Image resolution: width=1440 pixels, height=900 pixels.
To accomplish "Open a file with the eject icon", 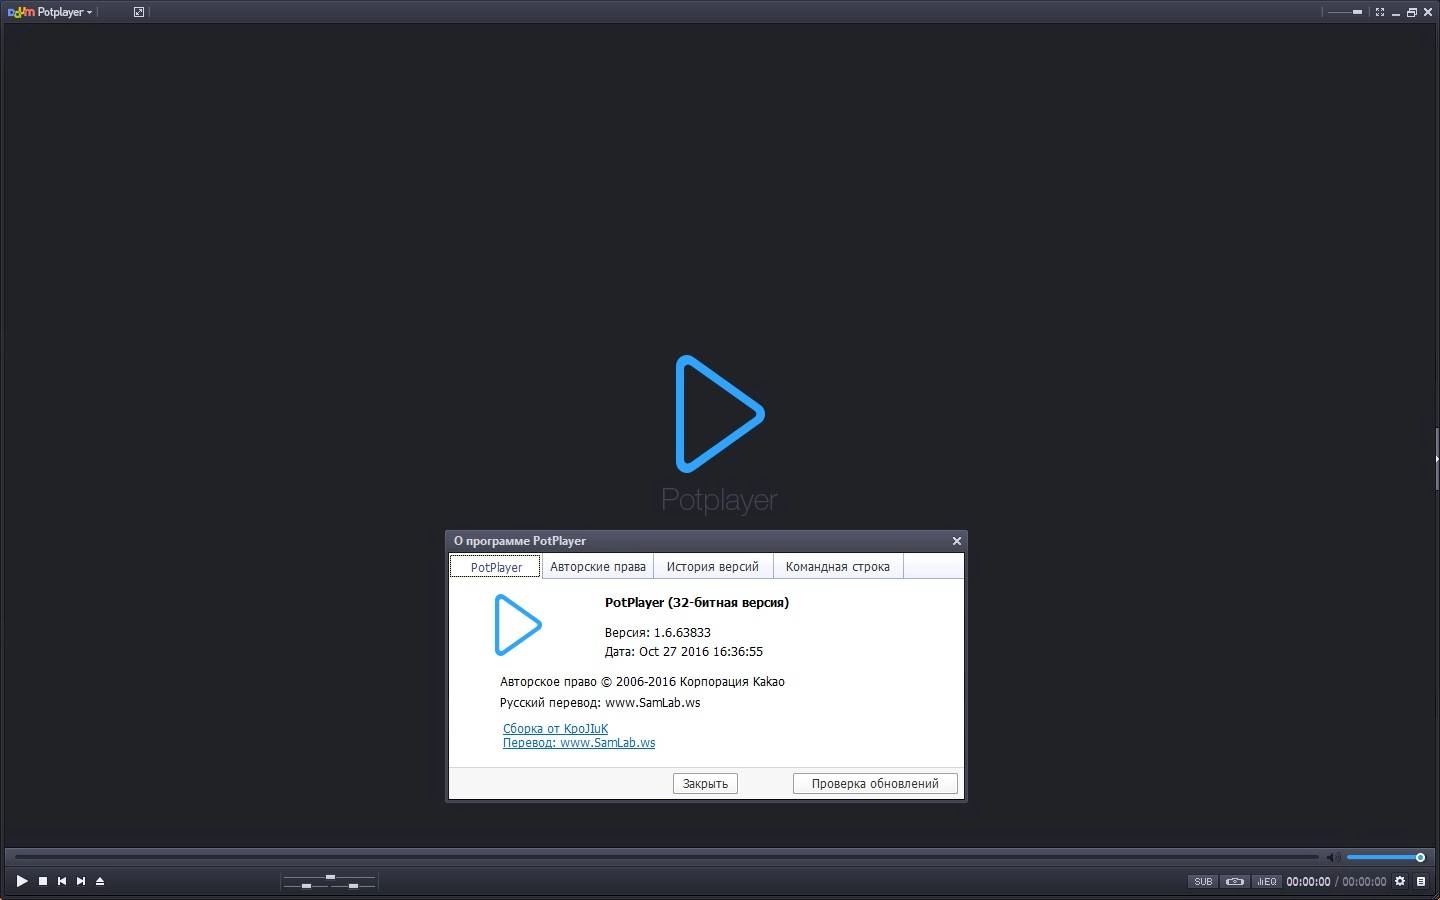I will click(100, 881).
